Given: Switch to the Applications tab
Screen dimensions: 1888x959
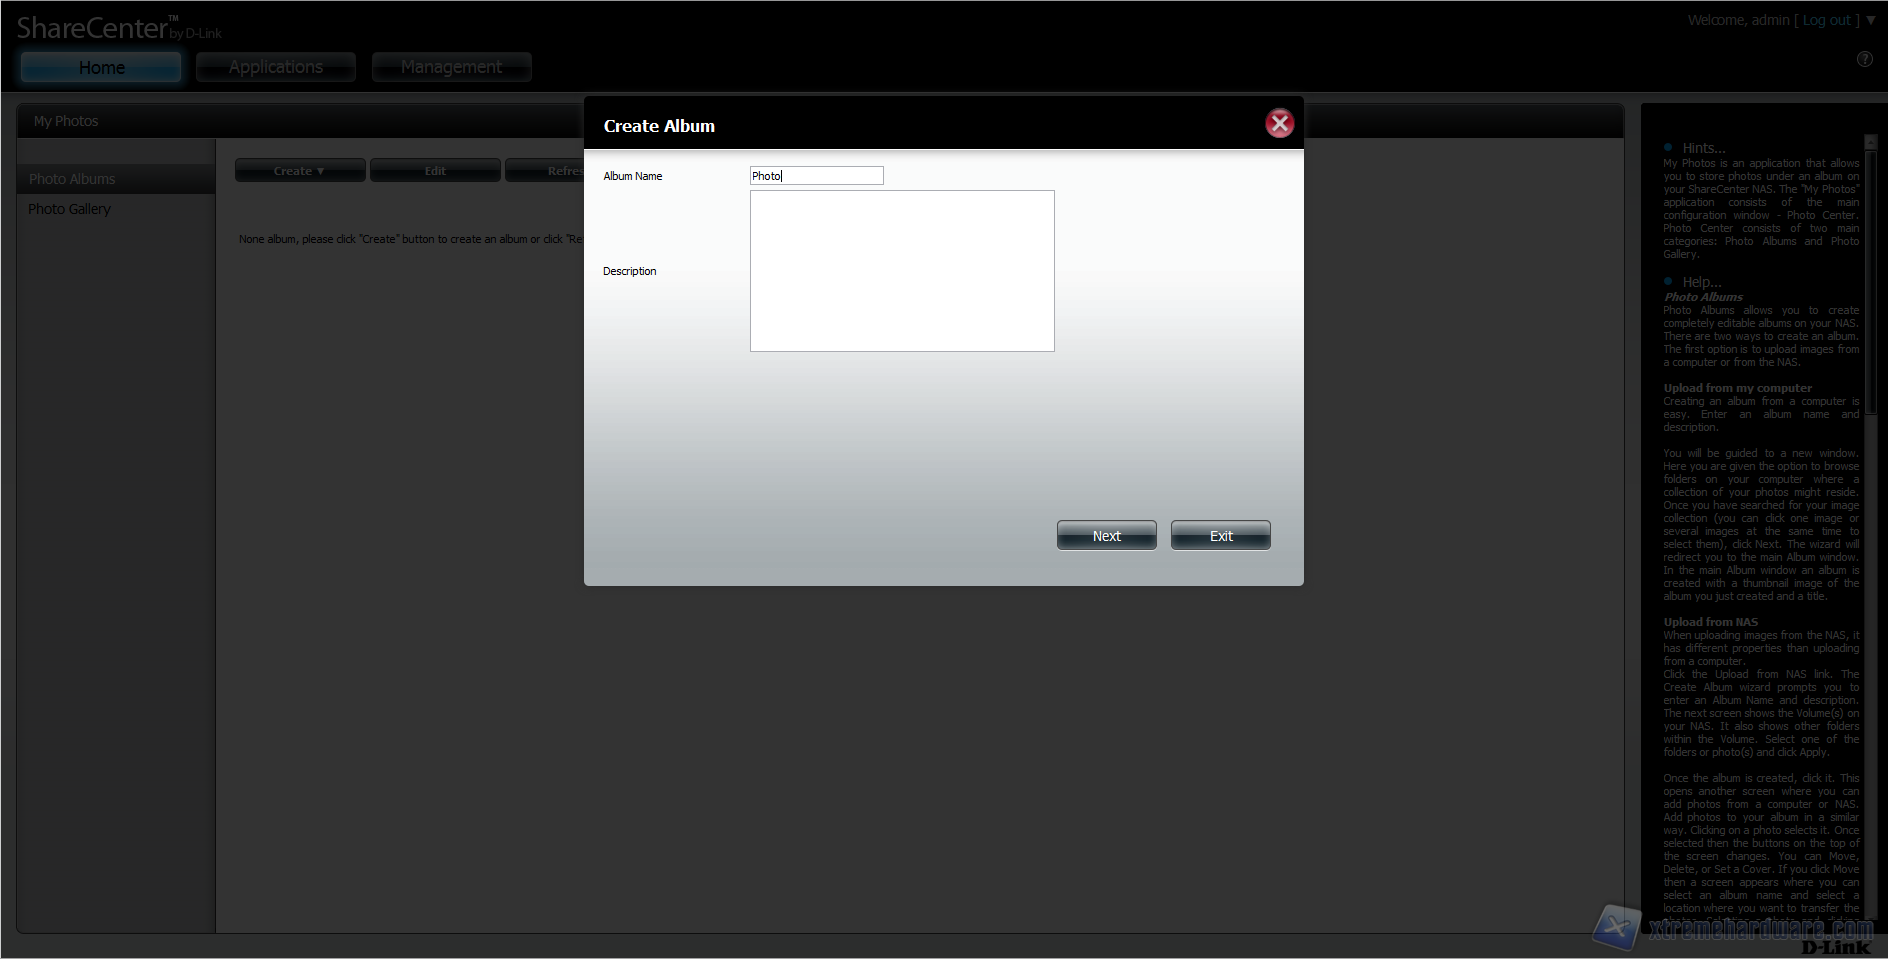Looking at the screenshot, I should [276, 67].
